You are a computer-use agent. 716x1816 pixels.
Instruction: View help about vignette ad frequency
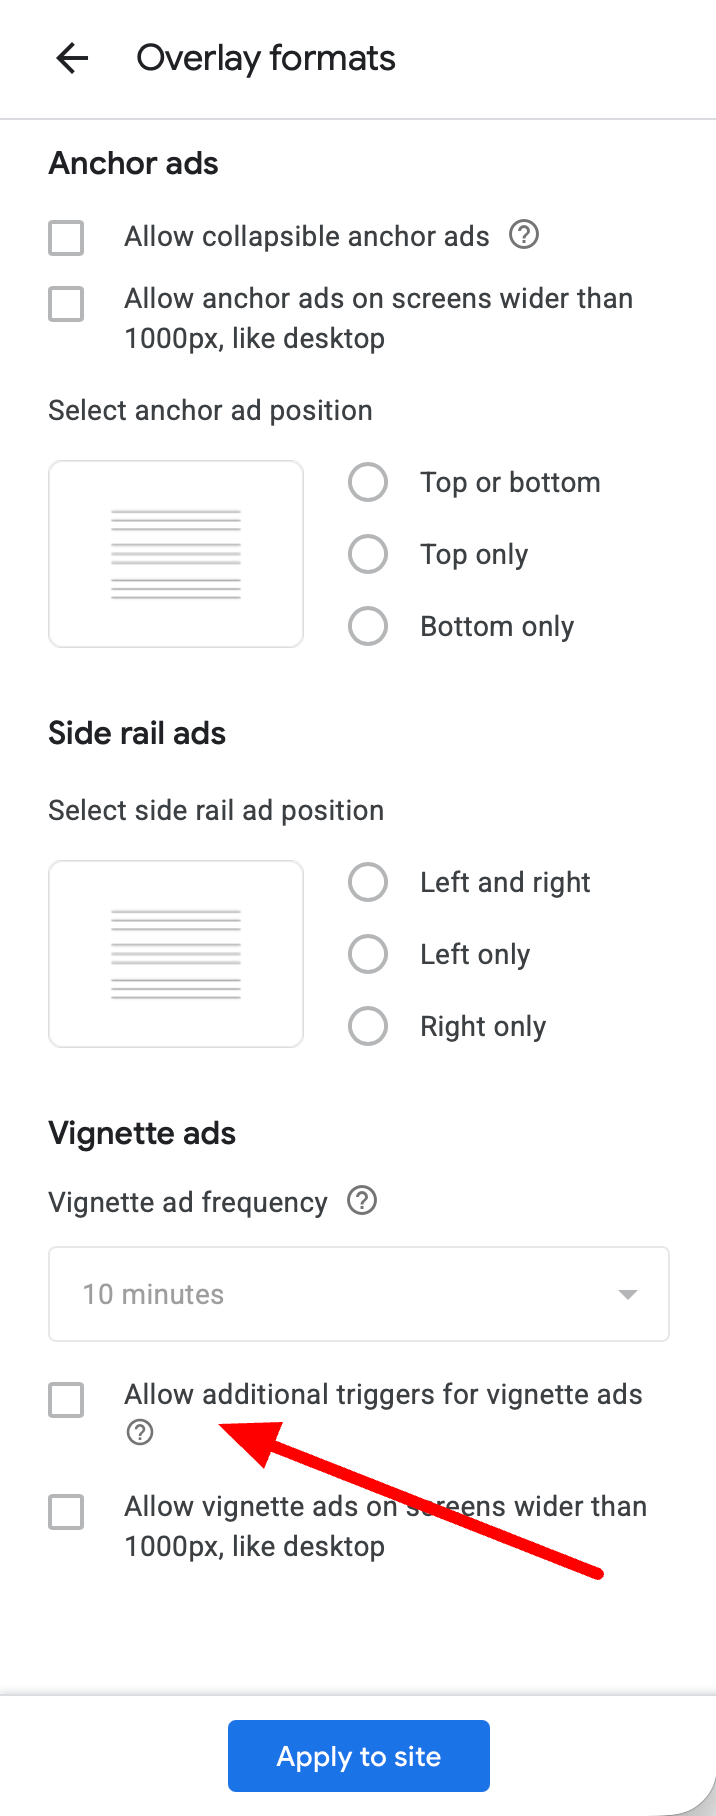click(363, 1201)
